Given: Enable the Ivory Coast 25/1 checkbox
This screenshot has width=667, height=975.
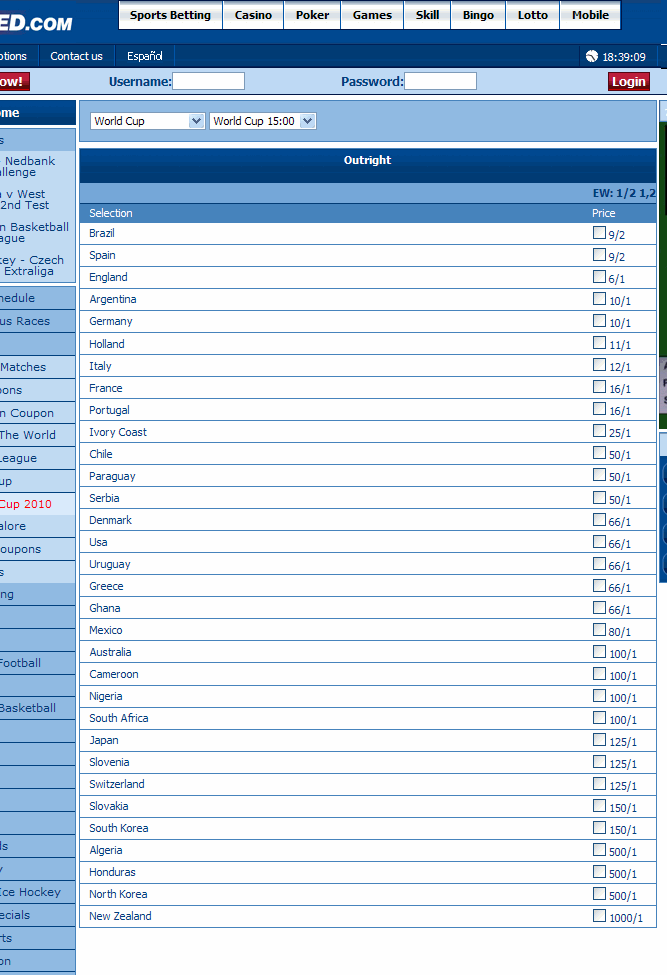Looking at the screenshot, I should point(599,431).
